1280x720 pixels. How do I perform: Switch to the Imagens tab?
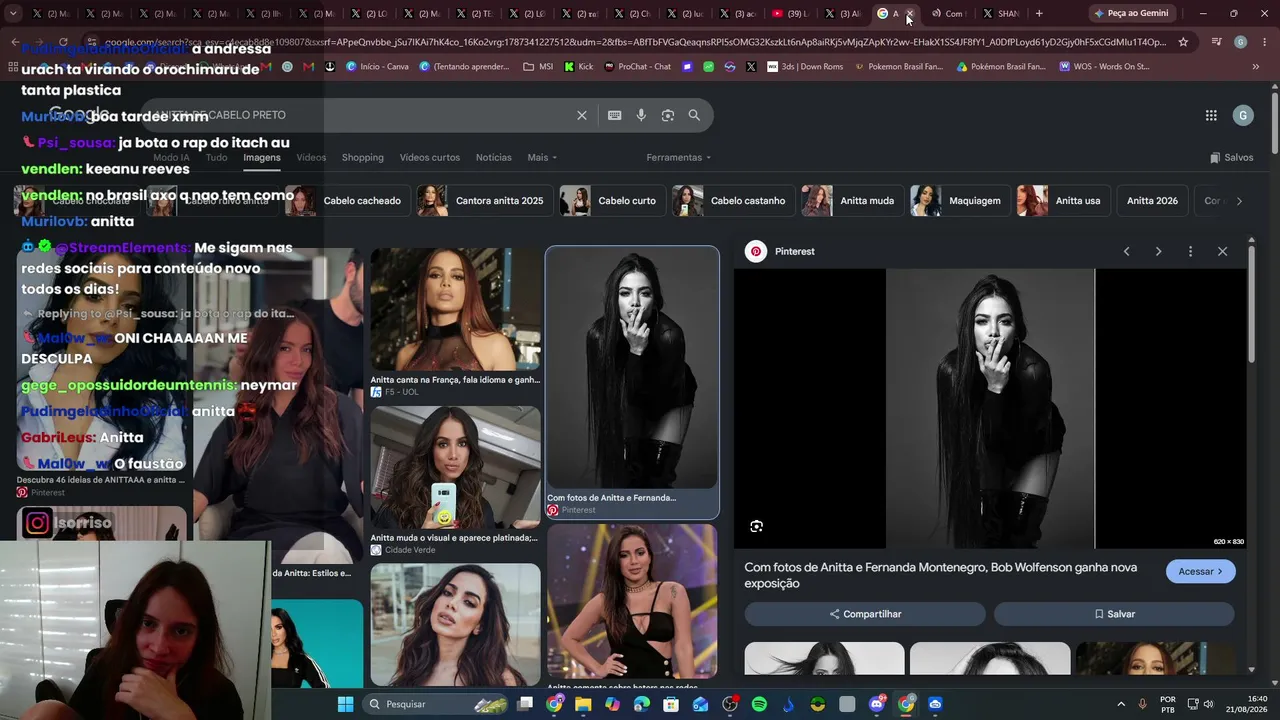click(262, 157)
